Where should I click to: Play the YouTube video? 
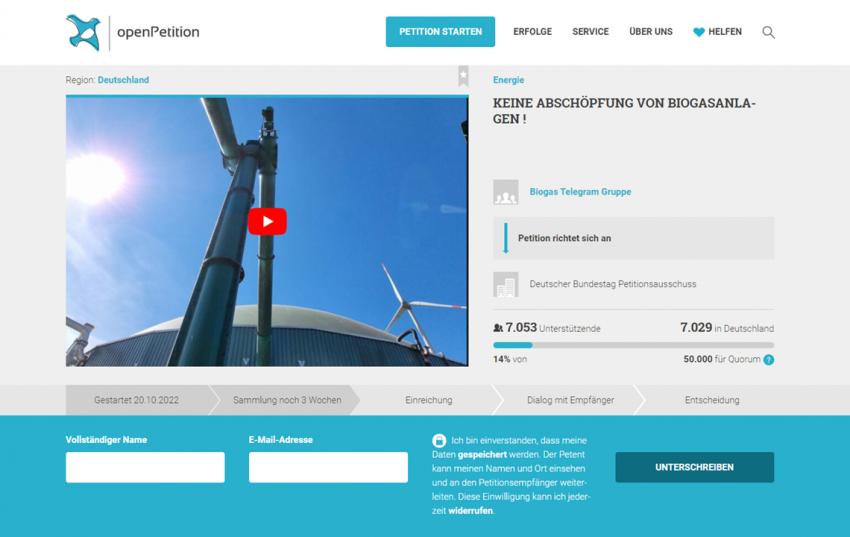(x=267, y=222)
